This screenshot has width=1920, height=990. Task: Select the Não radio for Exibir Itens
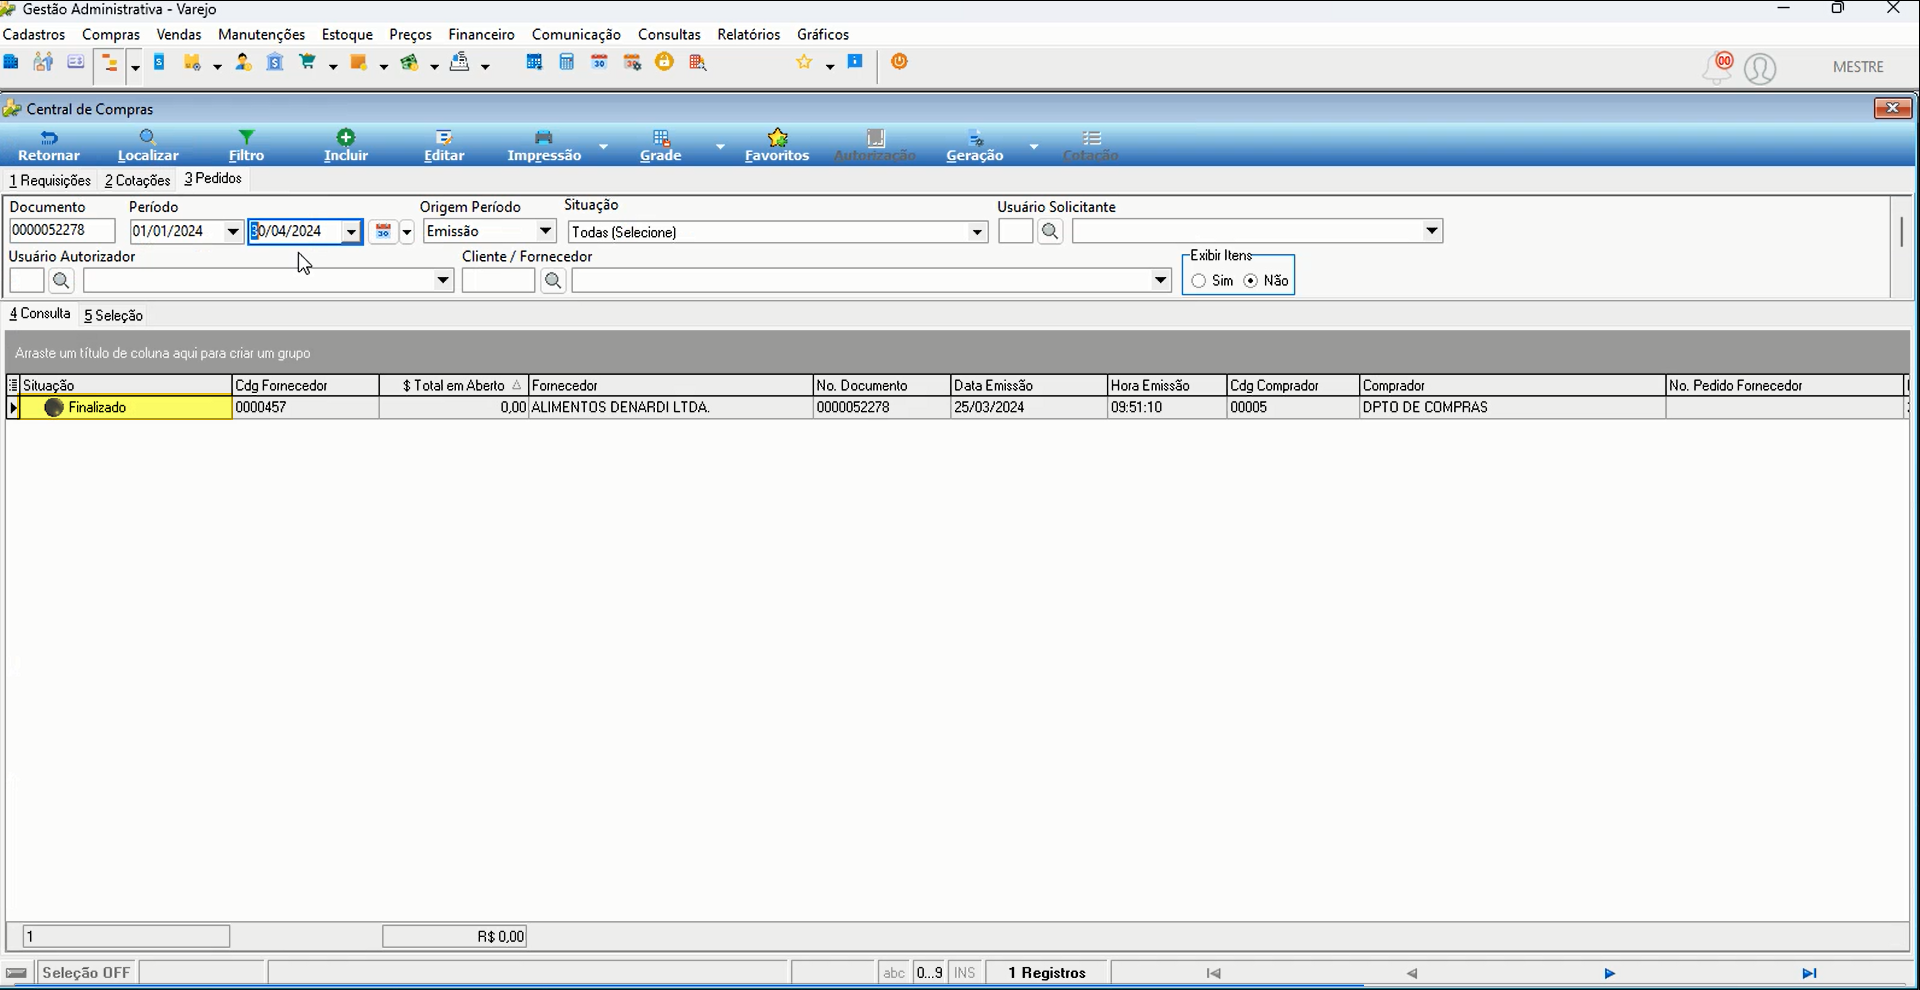(x=1251, y=281)
